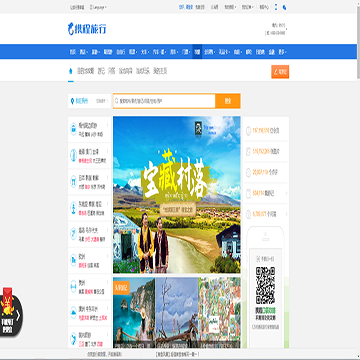
Task: Click the orange 头条游记 tag
Action: (121, 288)
